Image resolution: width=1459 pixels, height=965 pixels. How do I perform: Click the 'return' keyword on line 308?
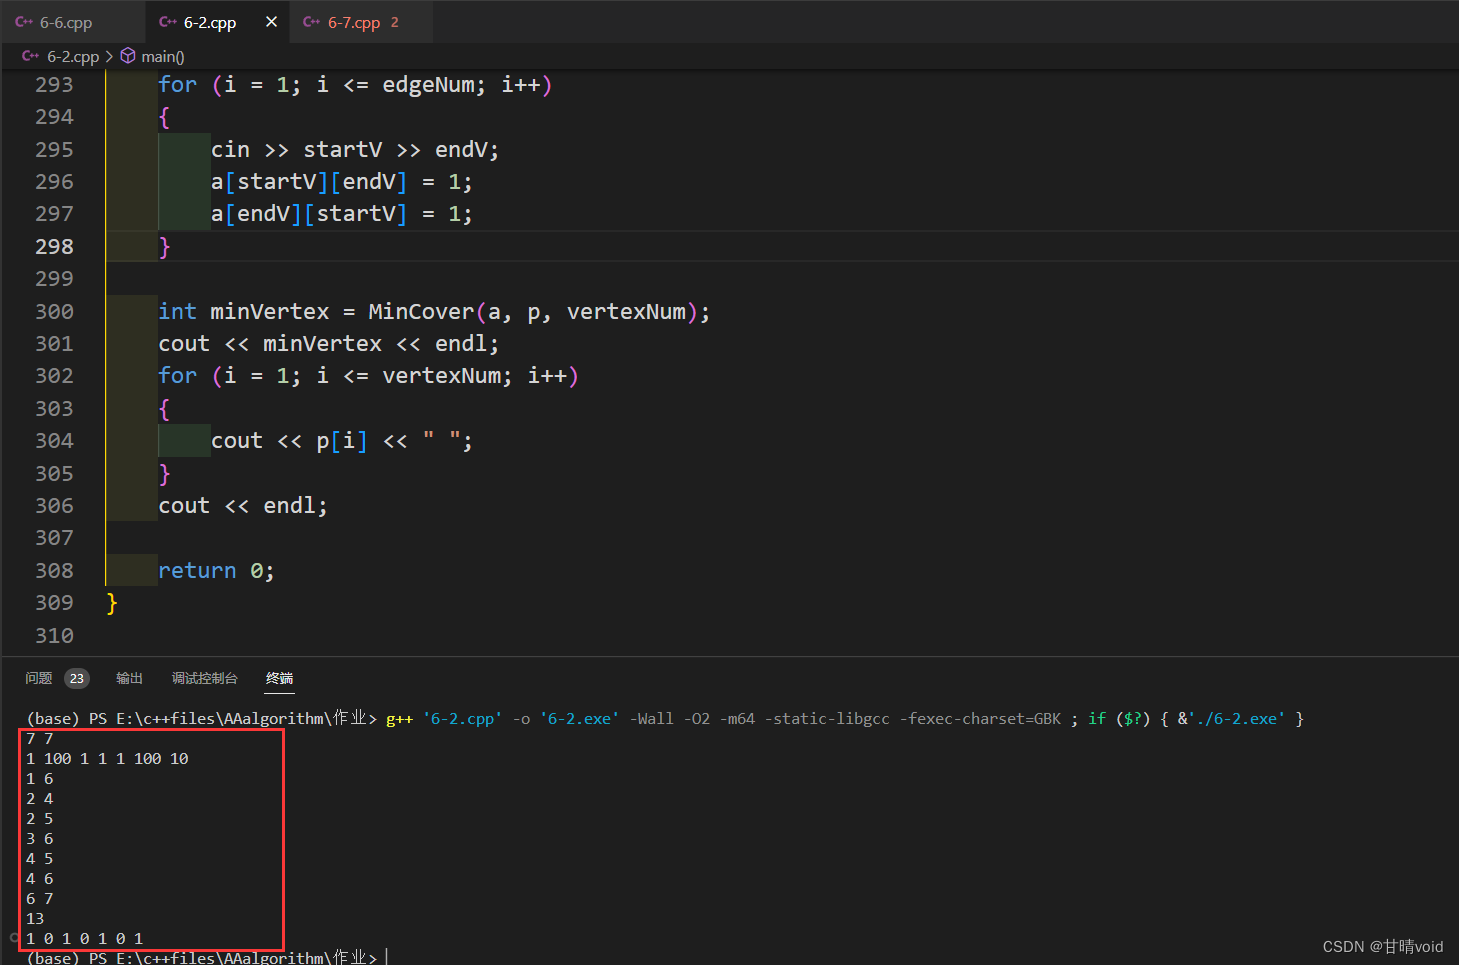pyautogui.click(x=197, y=571)
